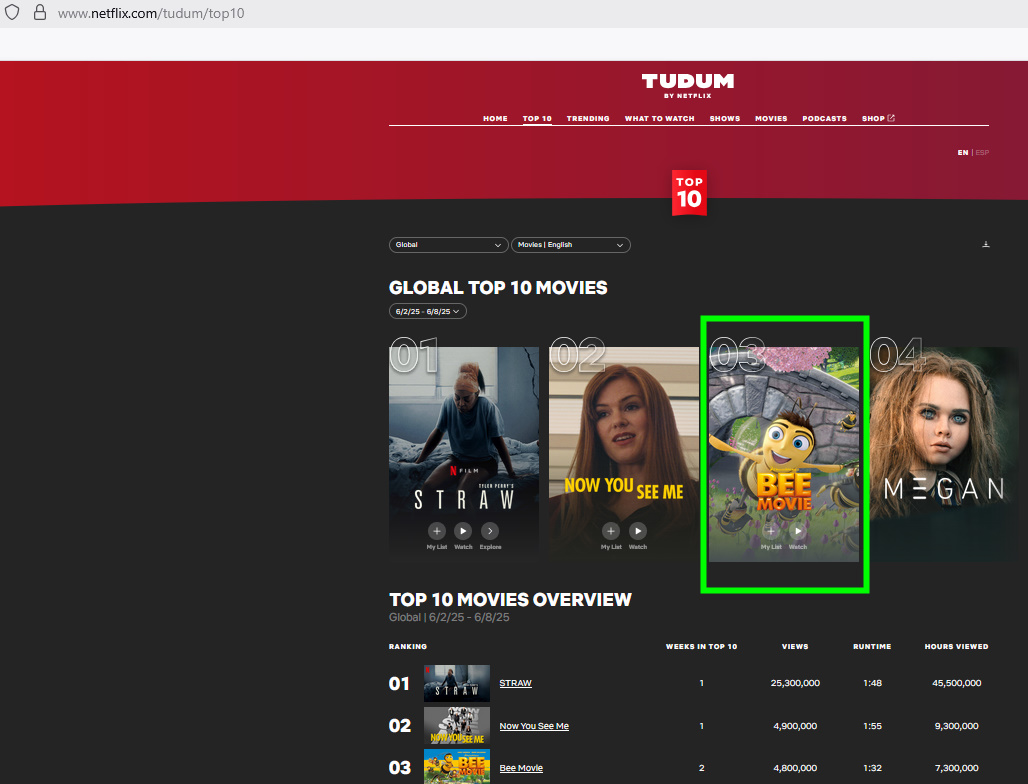
Task: Click Straw runtime 1:48
Action: [873, 683]
